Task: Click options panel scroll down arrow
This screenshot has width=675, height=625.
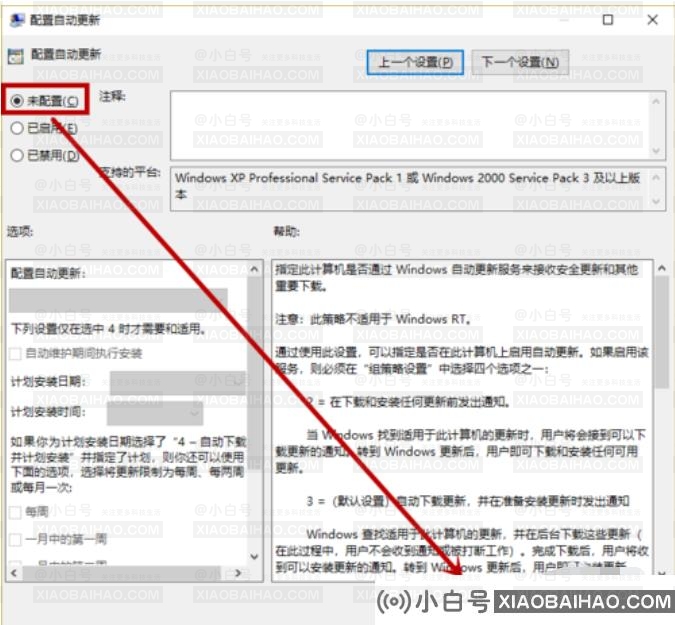Action: (254, 557)
